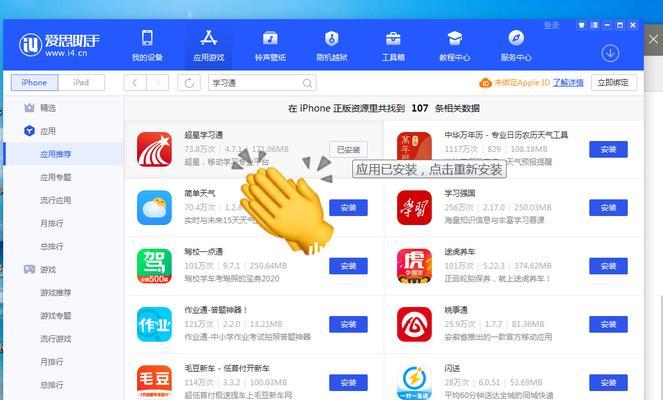This screenshot has width=663, height=400.
Task: Click 驾校一点通 app icon
Action: (154, 266)
